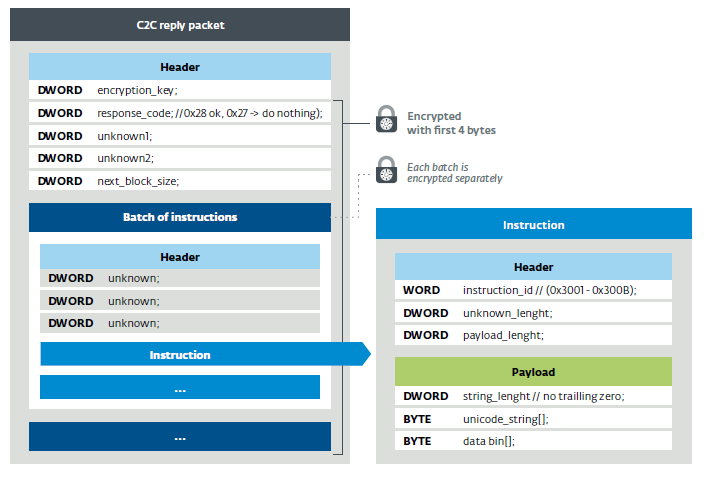Click the padlock icon beside 'Each batch is encrypted separately'
The width and height of the screenshot is (706, 479).
click(x=386, y=170)
